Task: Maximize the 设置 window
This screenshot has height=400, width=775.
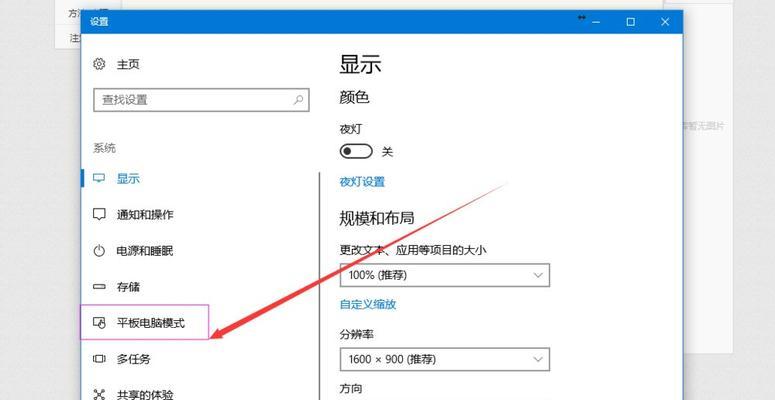Action: 630,22
